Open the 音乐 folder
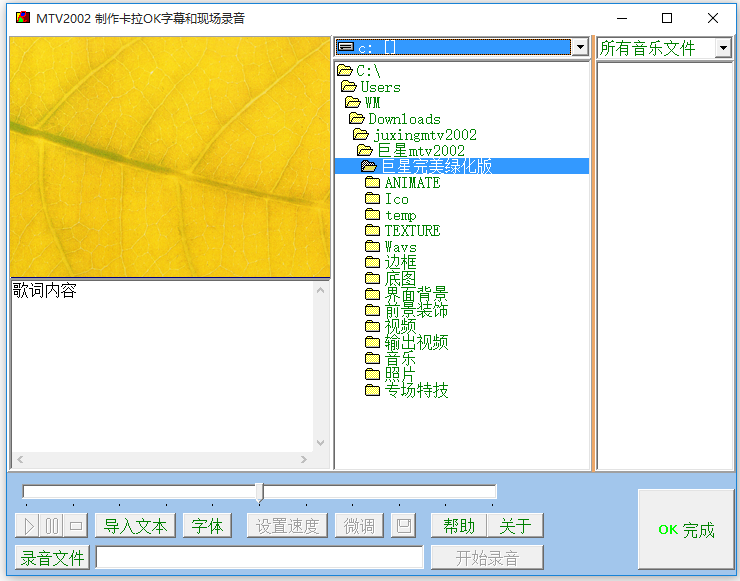Screen dimensions: 740x581 (400, 359)
